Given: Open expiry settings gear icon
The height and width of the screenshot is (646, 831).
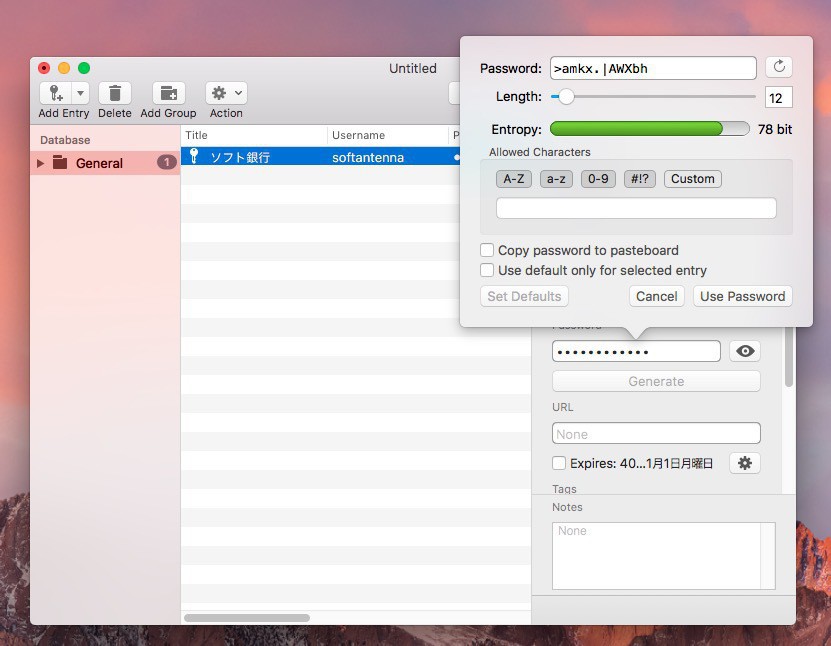Looking at the screenshot, I should [745, 463].
